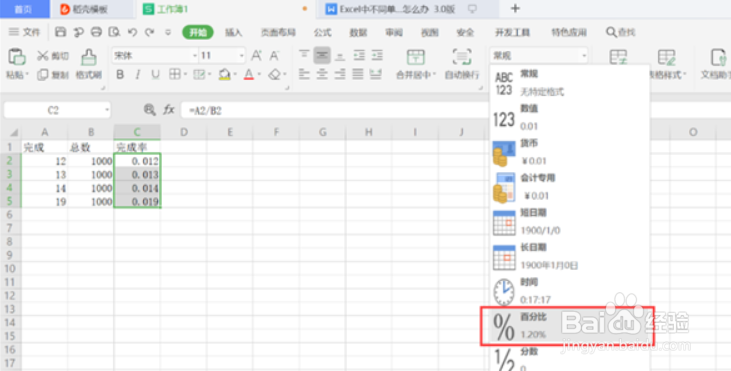Image resolution: width=731 pixels, height=371 pixels.
Task: Open the 文件 file menu
Action: [25, 32]
